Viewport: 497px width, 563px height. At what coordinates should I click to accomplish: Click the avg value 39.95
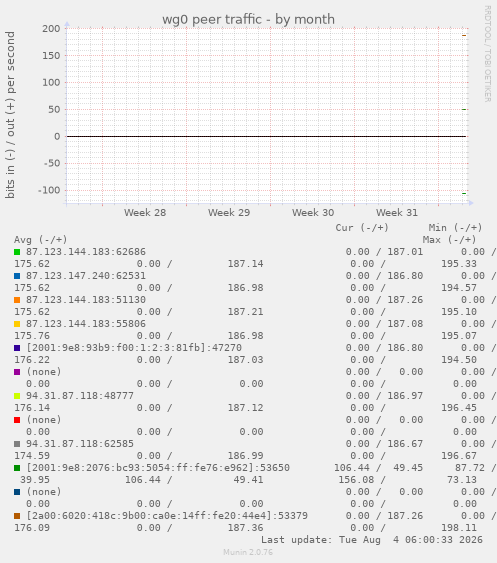click(x=35, y=480)
